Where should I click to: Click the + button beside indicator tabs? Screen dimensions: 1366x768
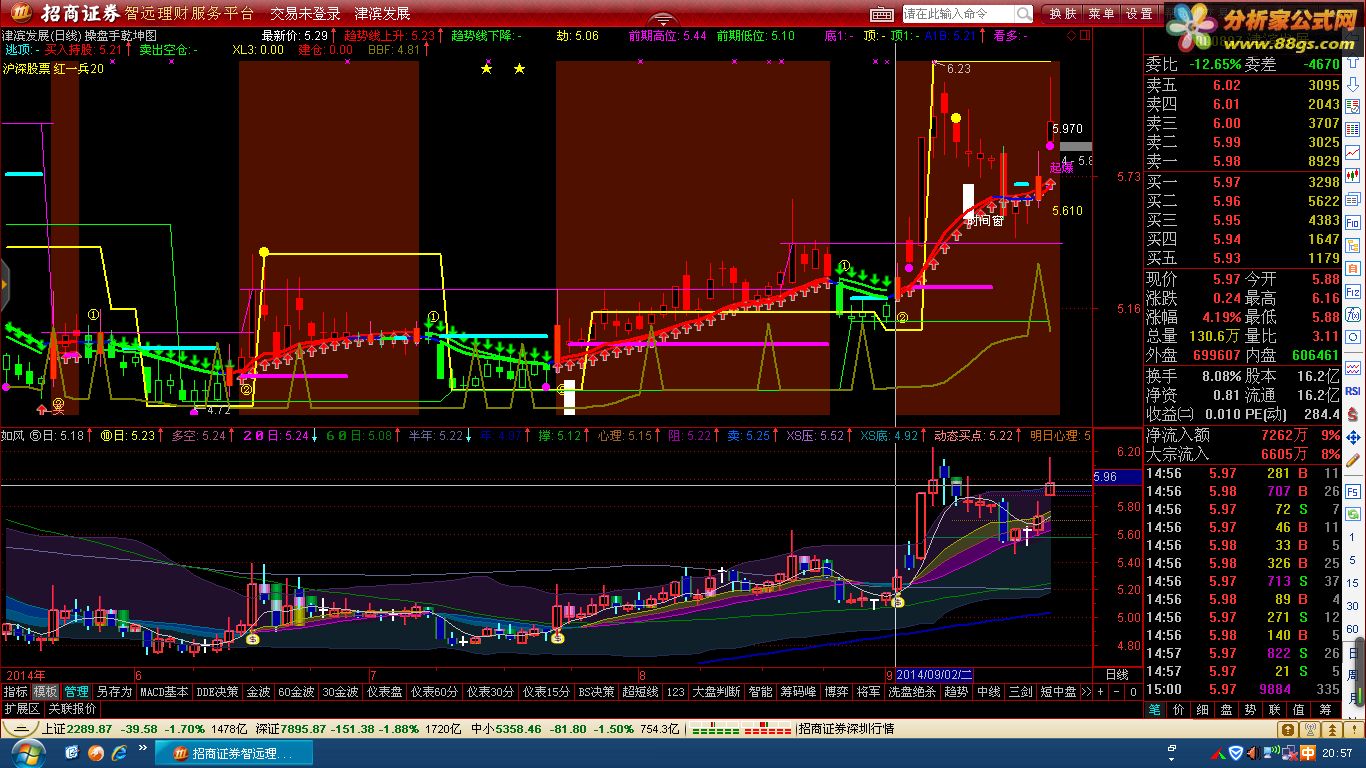(x=1101, y=691)
